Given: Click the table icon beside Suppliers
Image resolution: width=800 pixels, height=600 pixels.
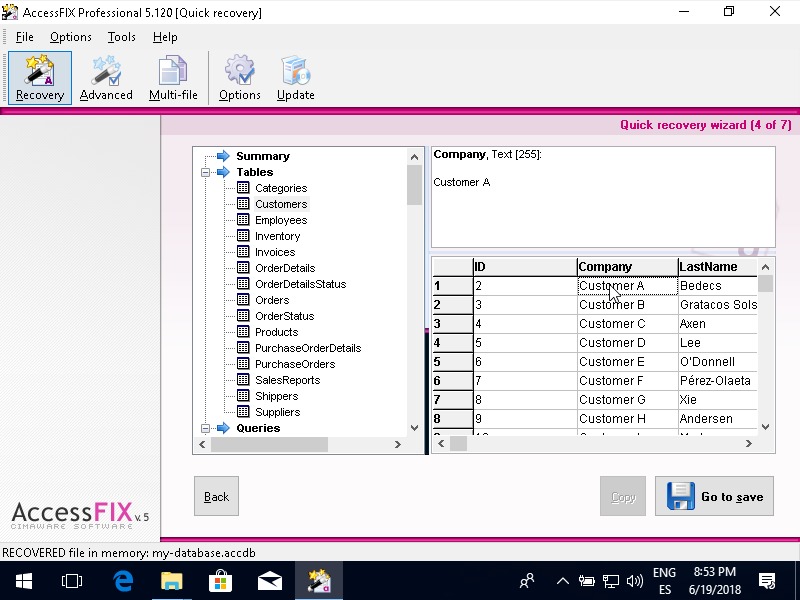Looking at the screenshot, I should click(243, 412).
